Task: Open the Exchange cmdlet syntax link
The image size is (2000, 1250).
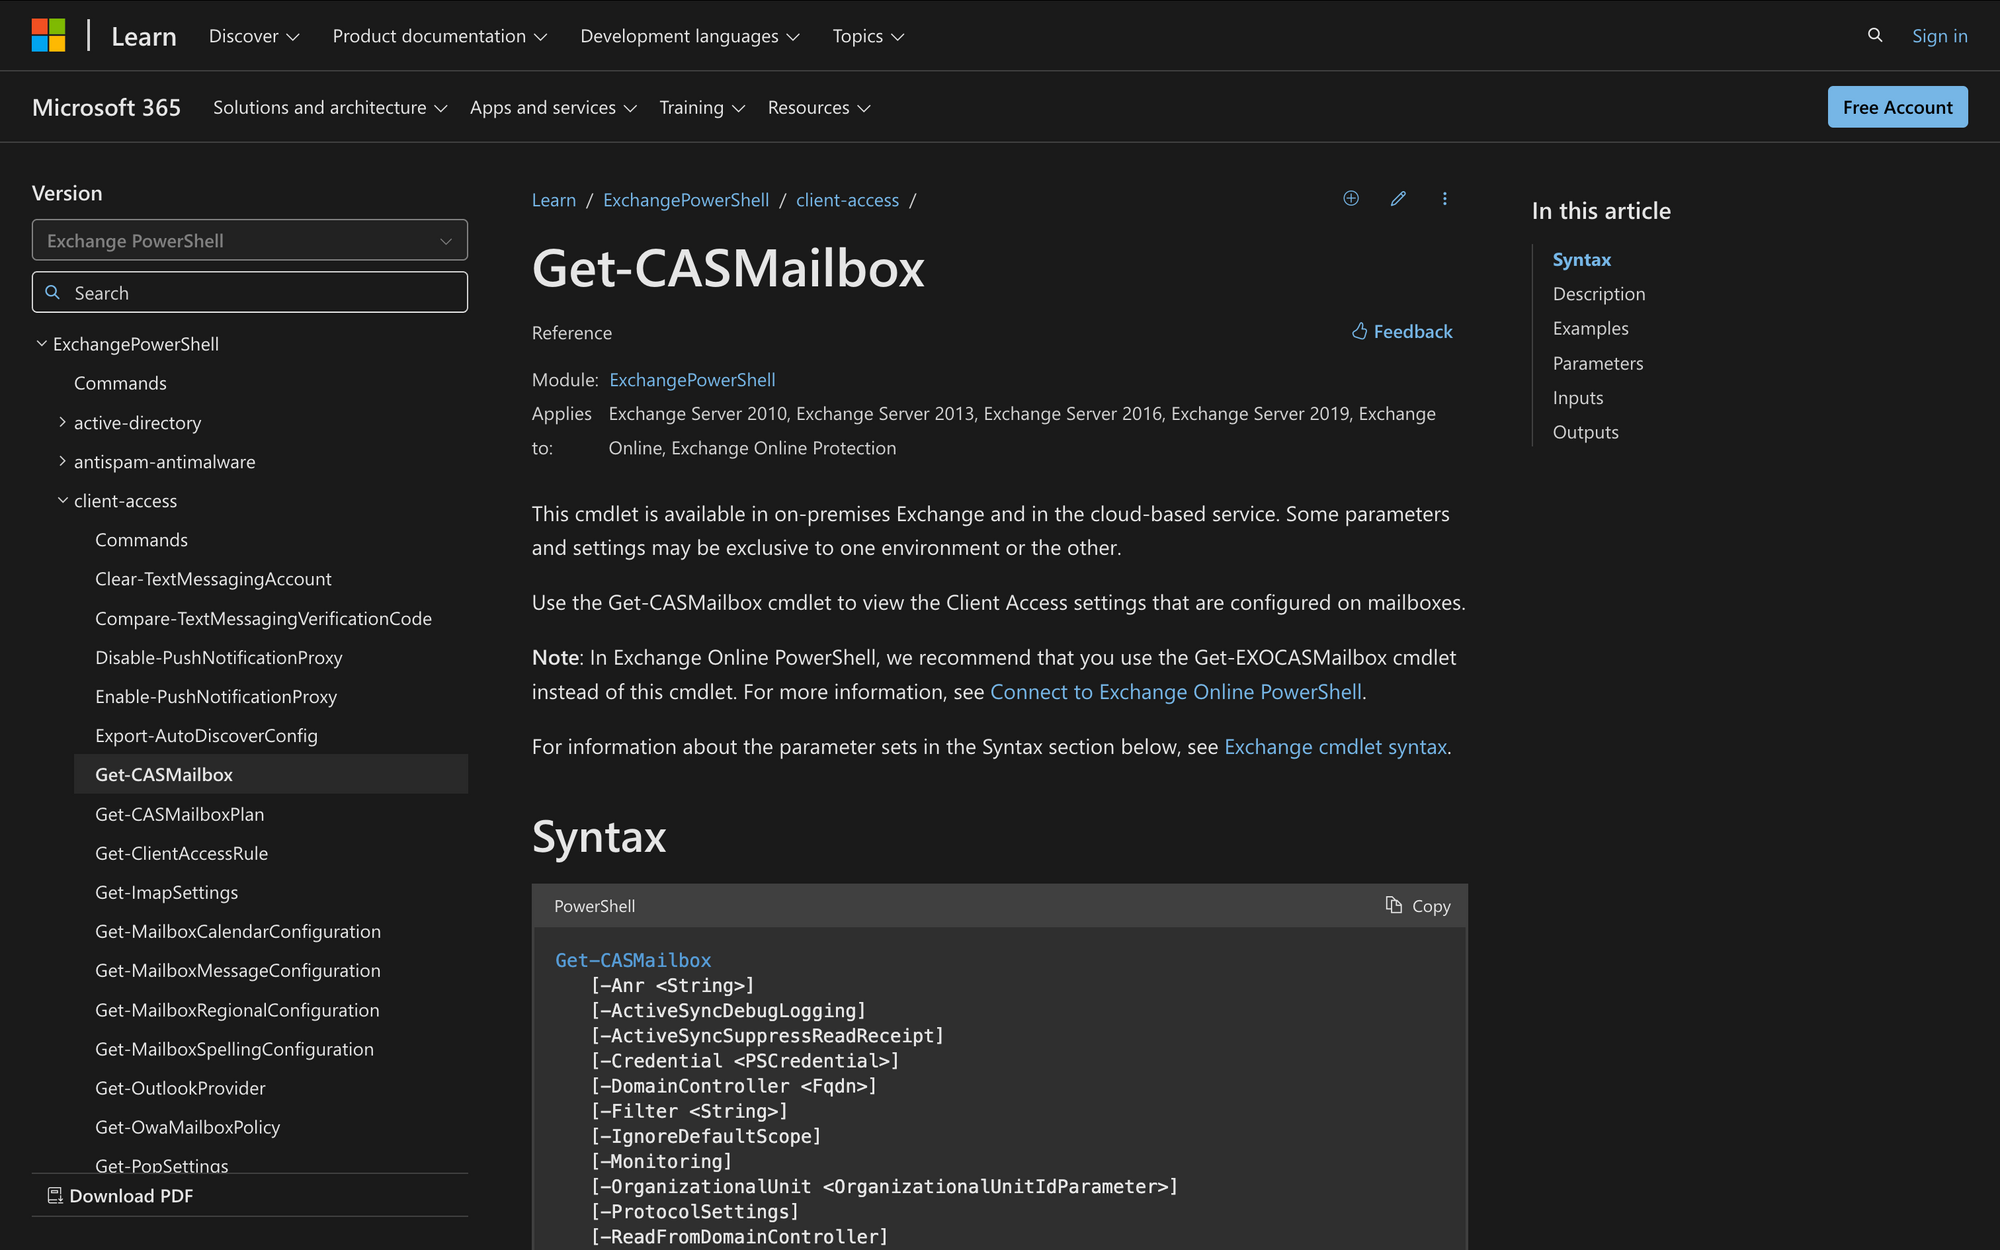Action: [1335, 747]
